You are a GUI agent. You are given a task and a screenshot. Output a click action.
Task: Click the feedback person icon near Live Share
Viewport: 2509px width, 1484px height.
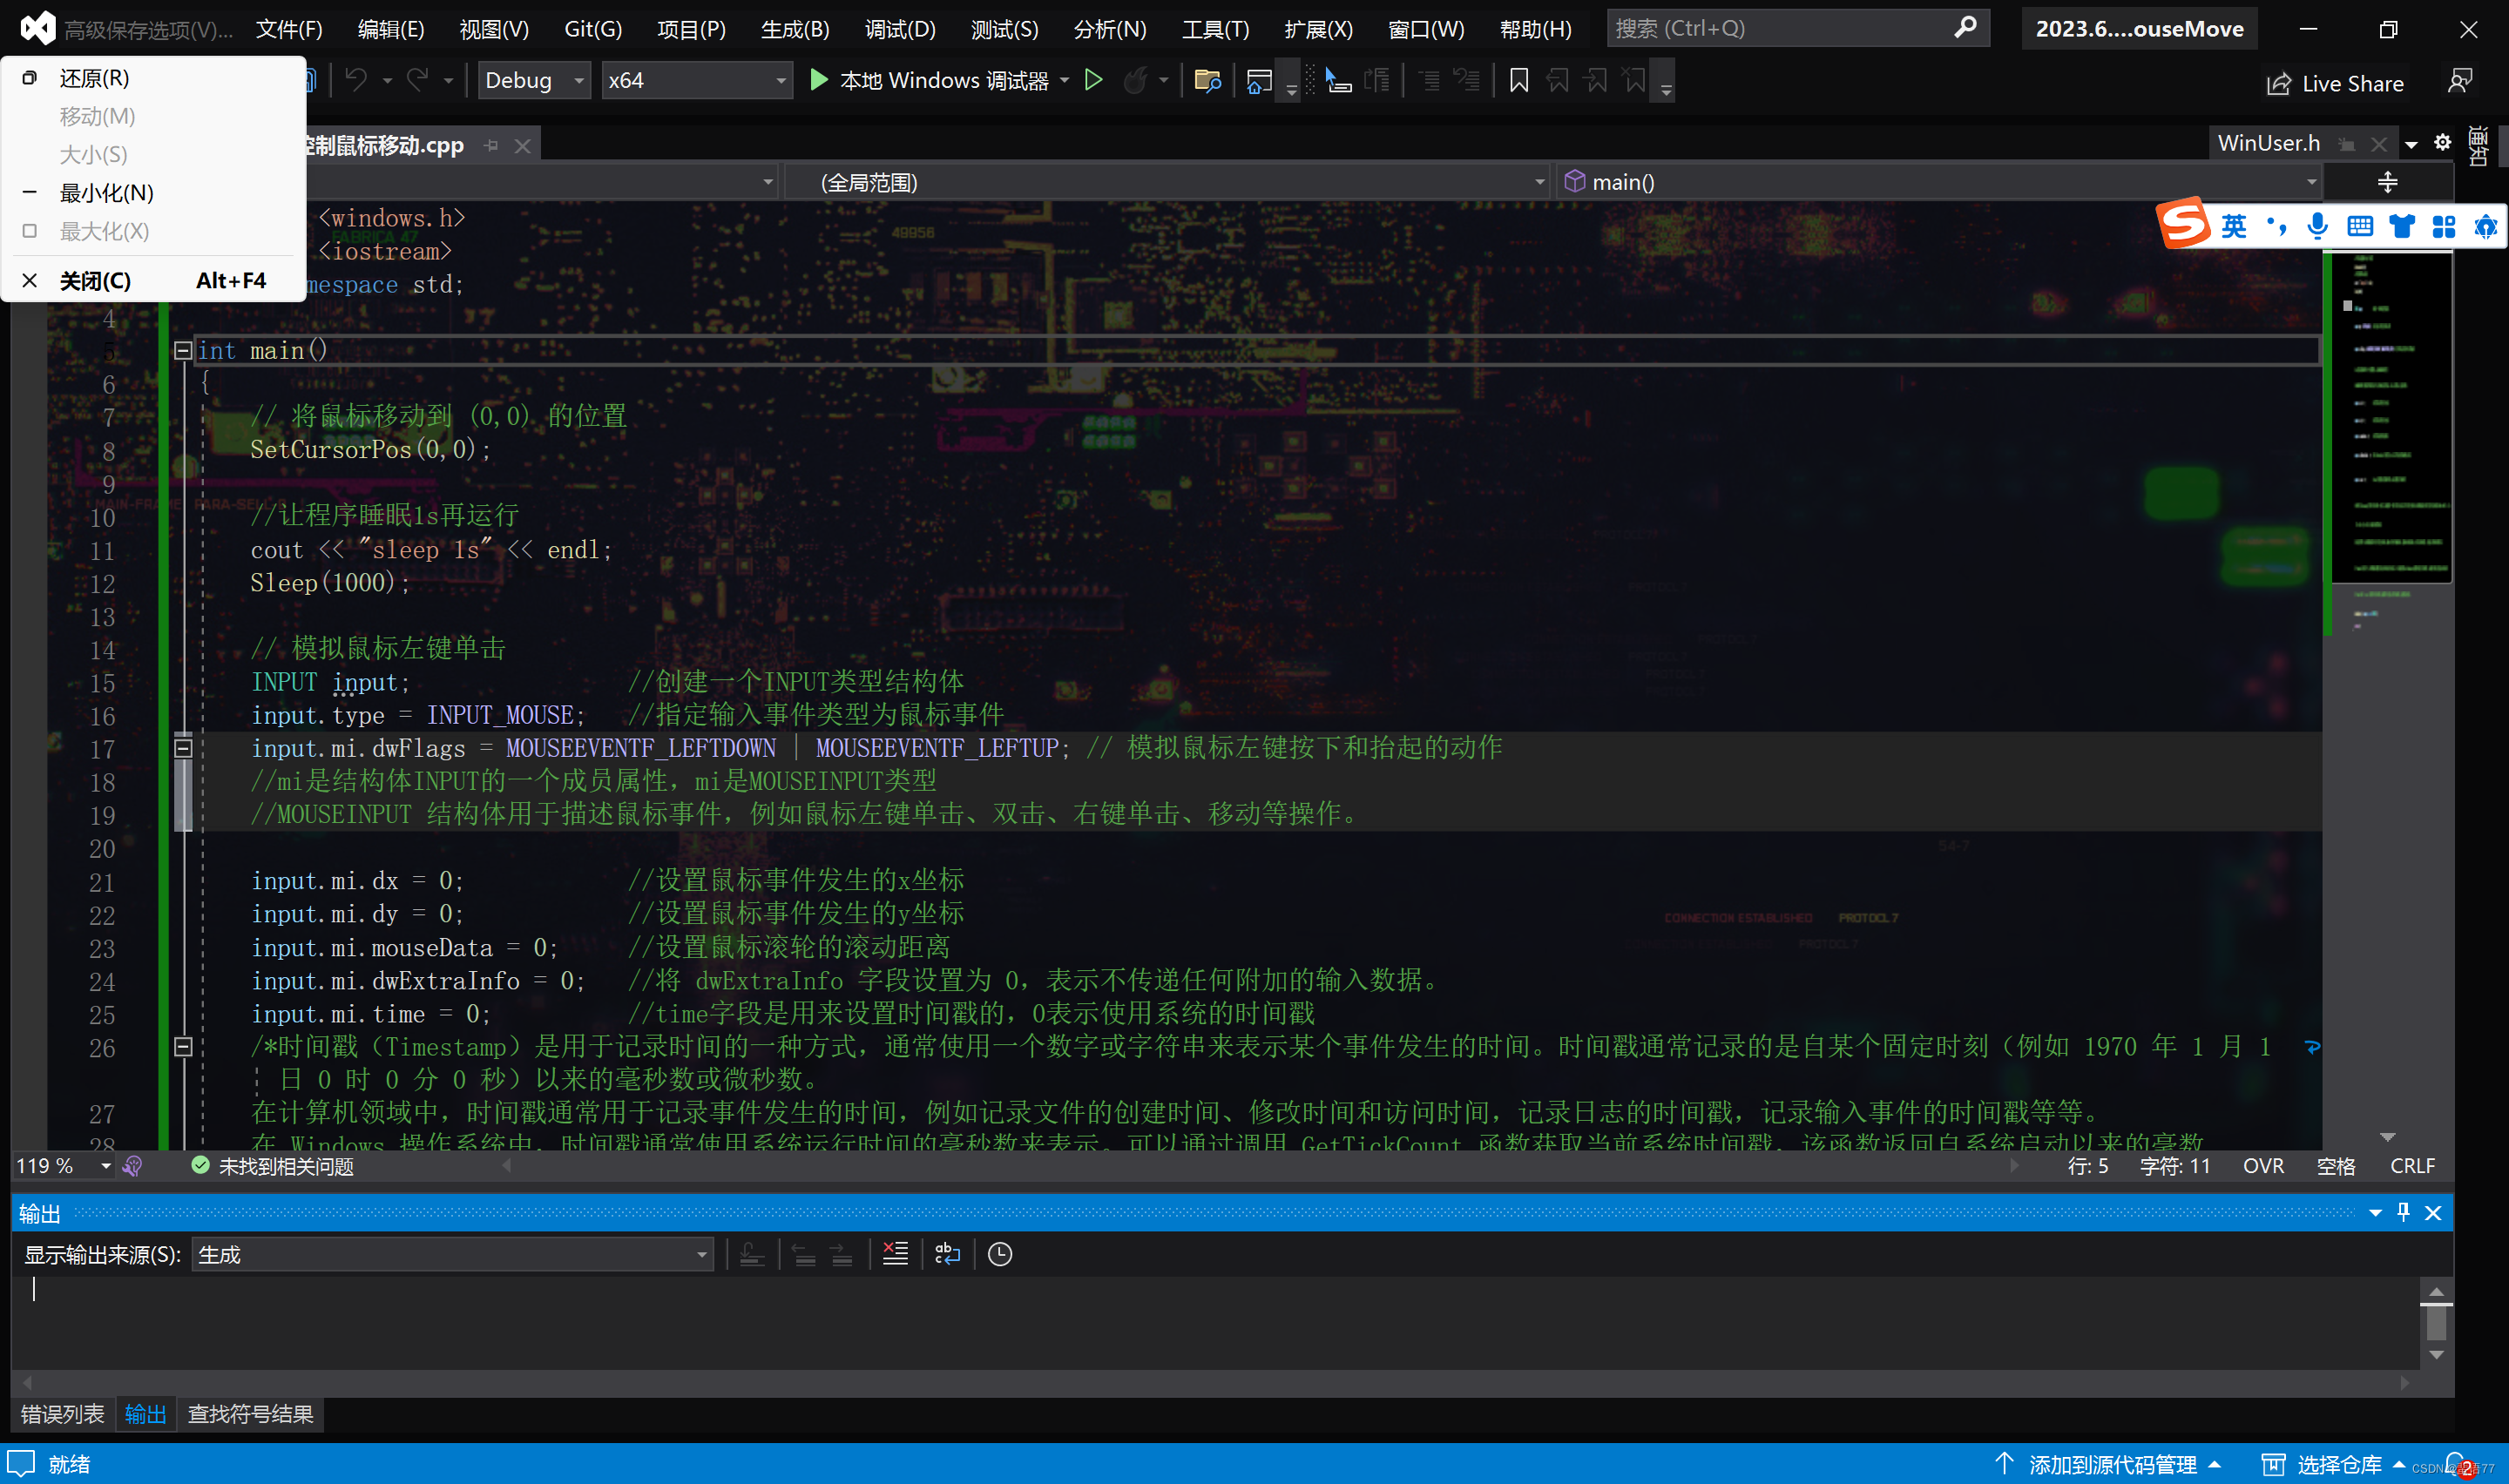tap(2460, 82)
